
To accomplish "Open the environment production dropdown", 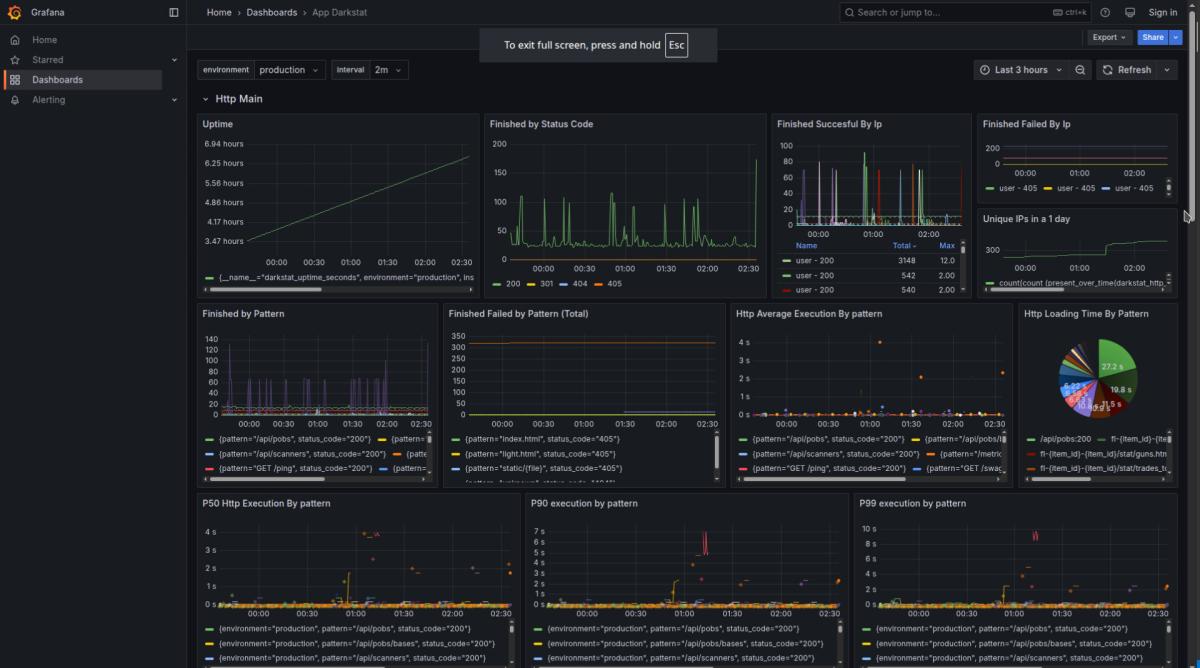I will pos(289,70).
